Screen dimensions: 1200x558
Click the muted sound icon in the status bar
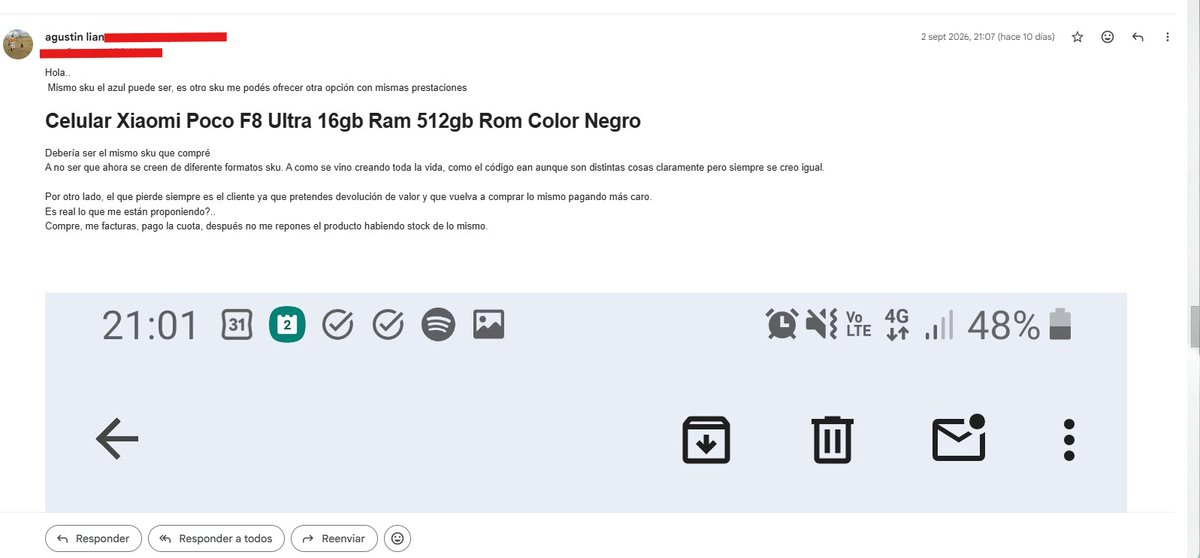coord(821,324)
